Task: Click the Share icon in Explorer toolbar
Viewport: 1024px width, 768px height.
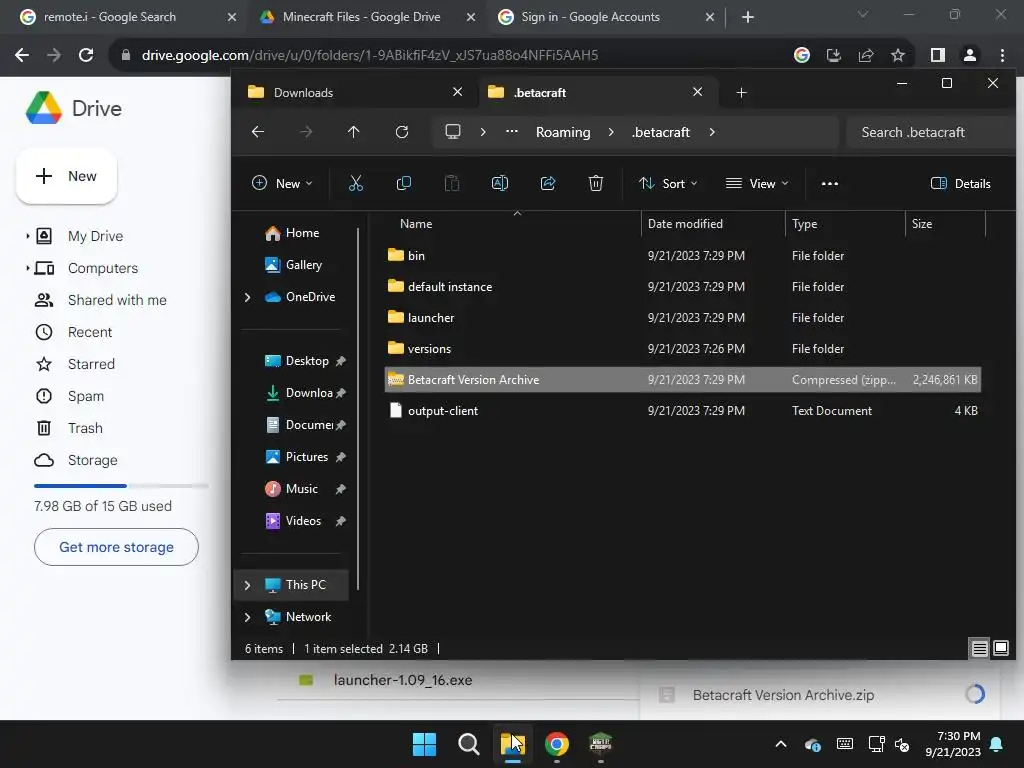Action: (x=548, y=184)
